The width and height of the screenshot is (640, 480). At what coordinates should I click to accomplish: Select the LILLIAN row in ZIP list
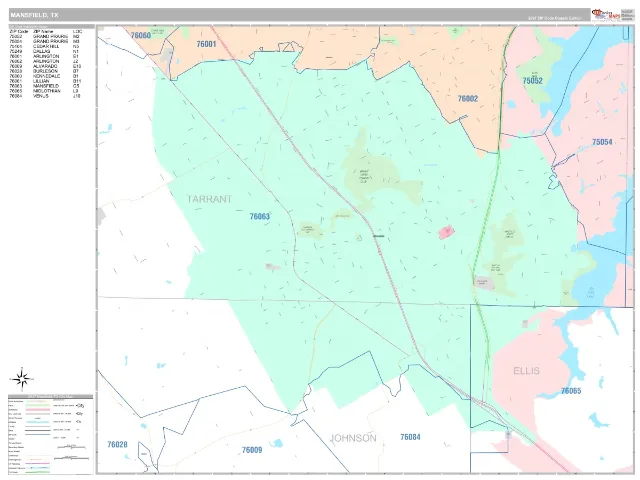[45, 81]
